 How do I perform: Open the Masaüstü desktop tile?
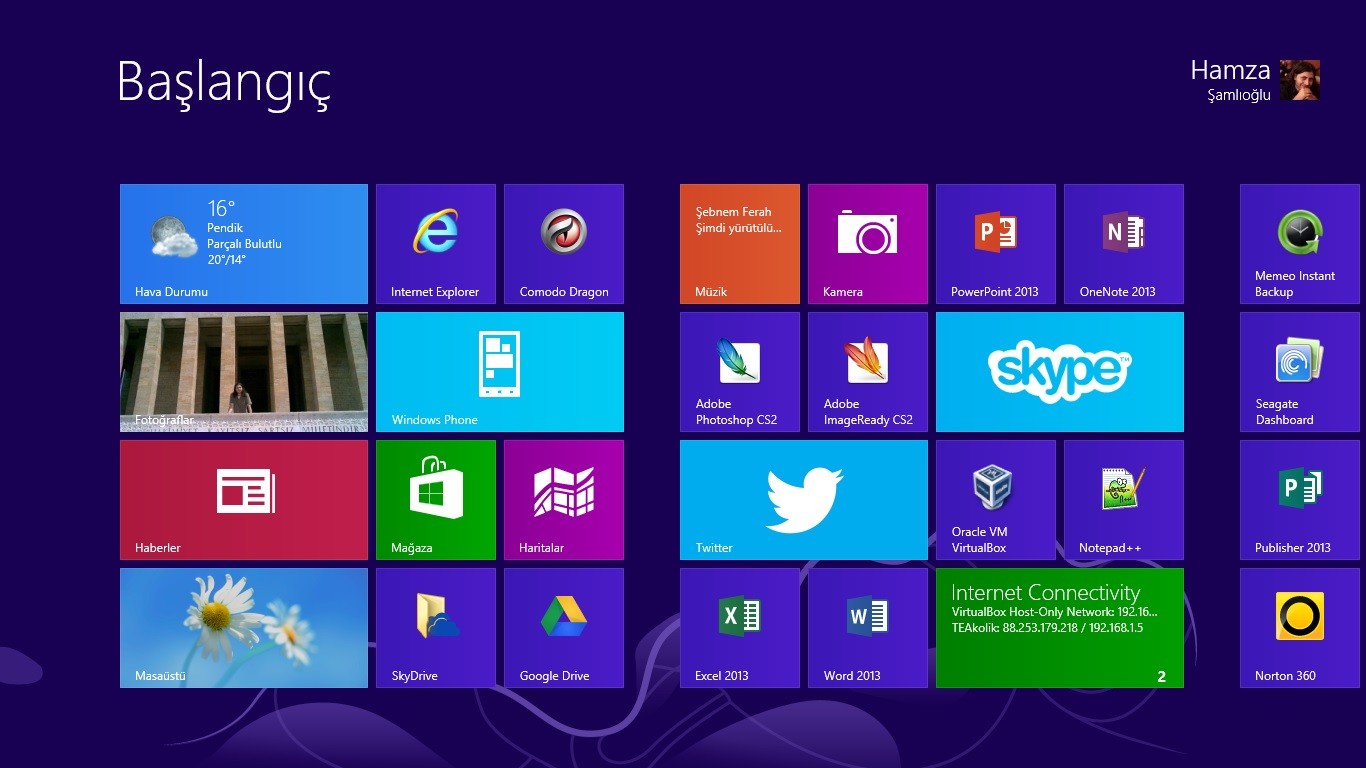pyautogui.click(x=244, y=628)
